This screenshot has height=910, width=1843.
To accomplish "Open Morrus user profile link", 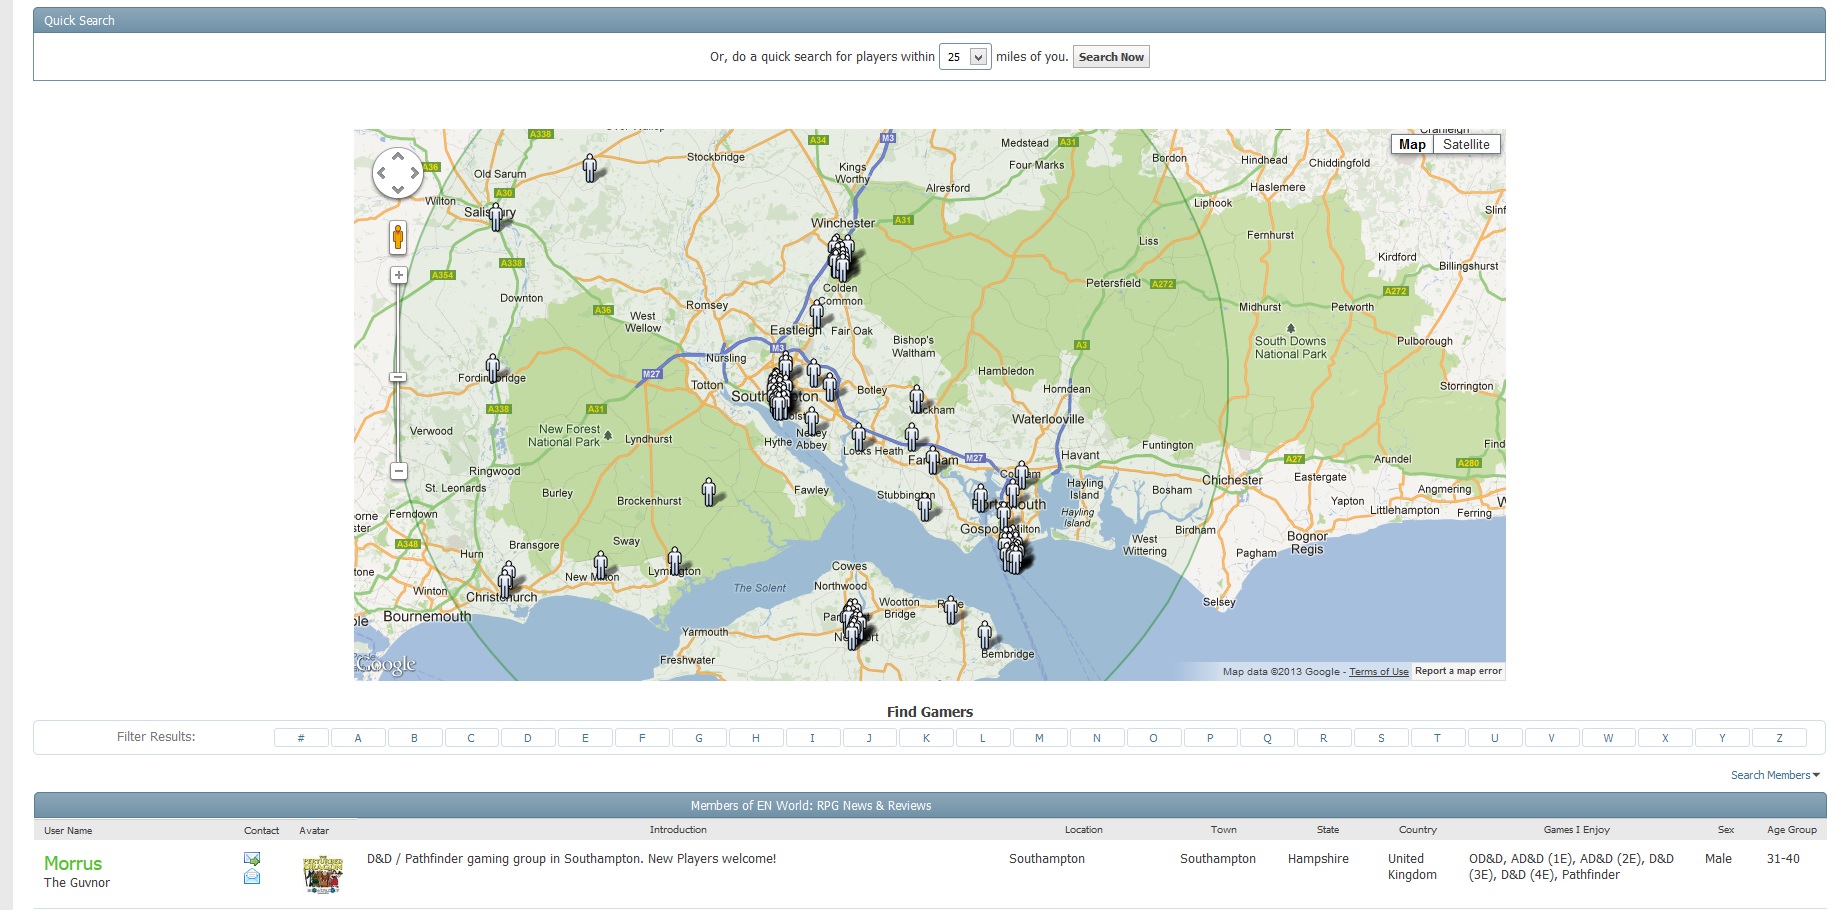I will coord(73,863).
